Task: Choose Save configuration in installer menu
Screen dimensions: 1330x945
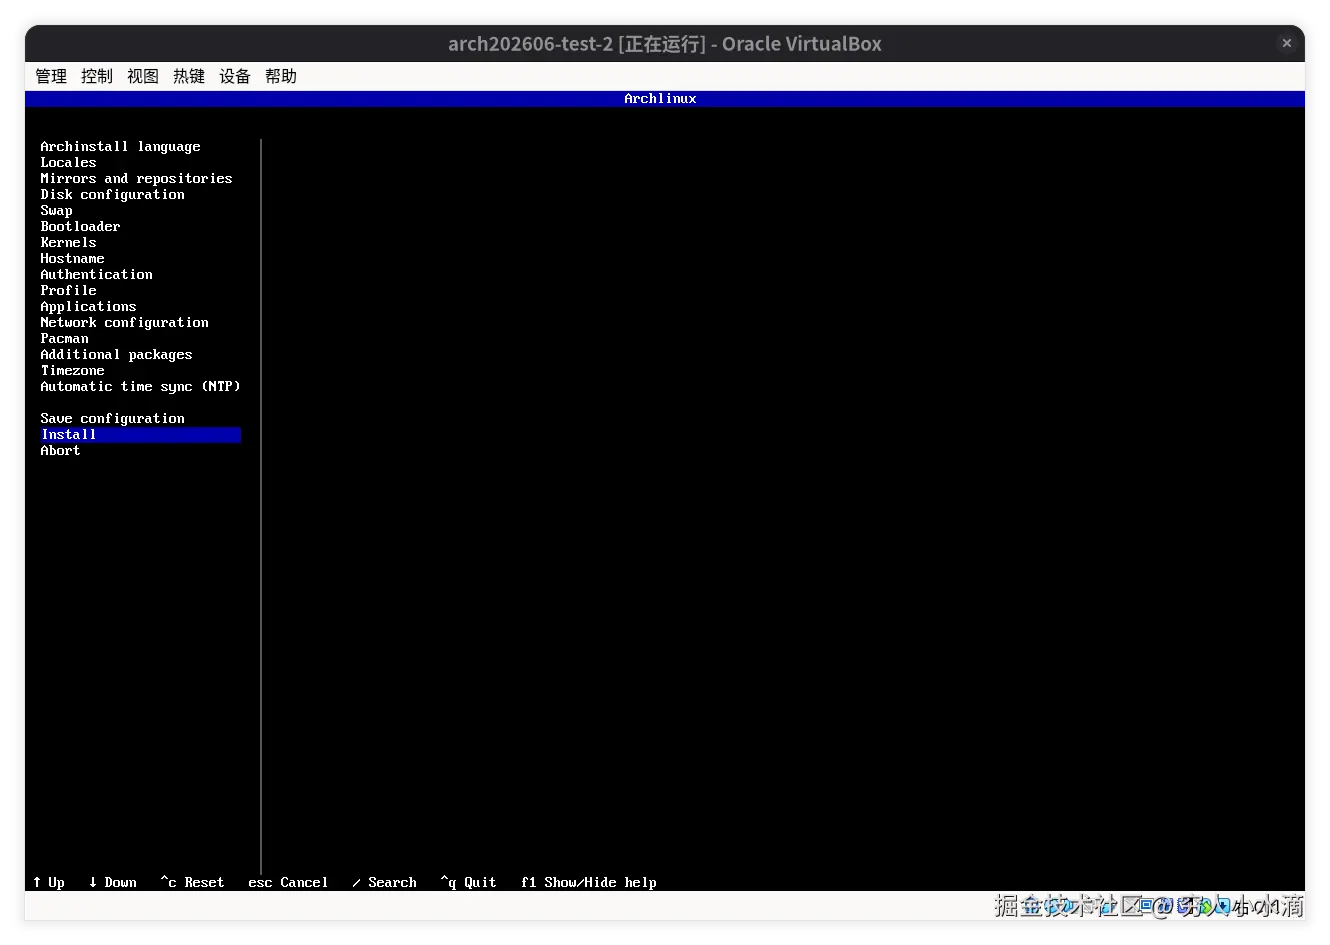Action: [x=112, y=419]
